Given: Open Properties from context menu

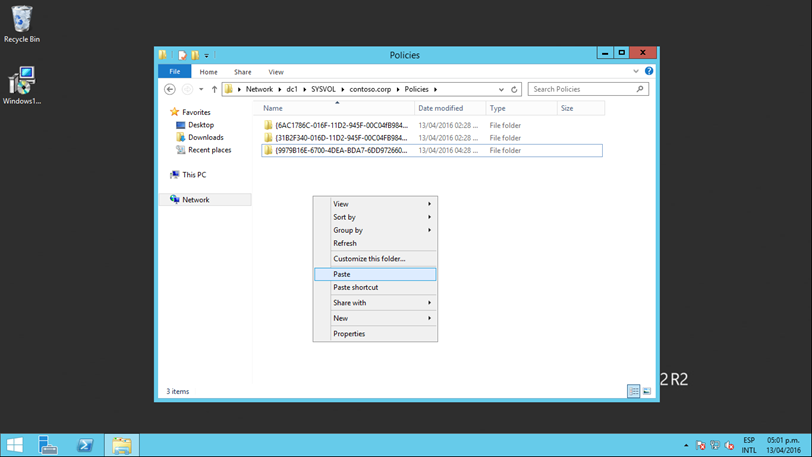Looking at the screenshot, I should [375, 334].
